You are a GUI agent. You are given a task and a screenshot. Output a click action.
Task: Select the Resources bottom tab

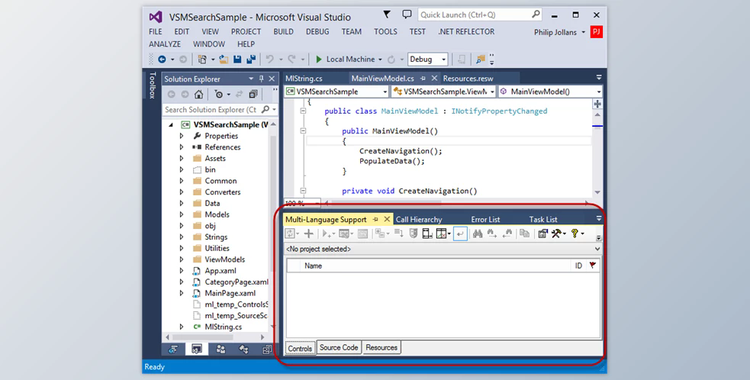tap(381, 347)
